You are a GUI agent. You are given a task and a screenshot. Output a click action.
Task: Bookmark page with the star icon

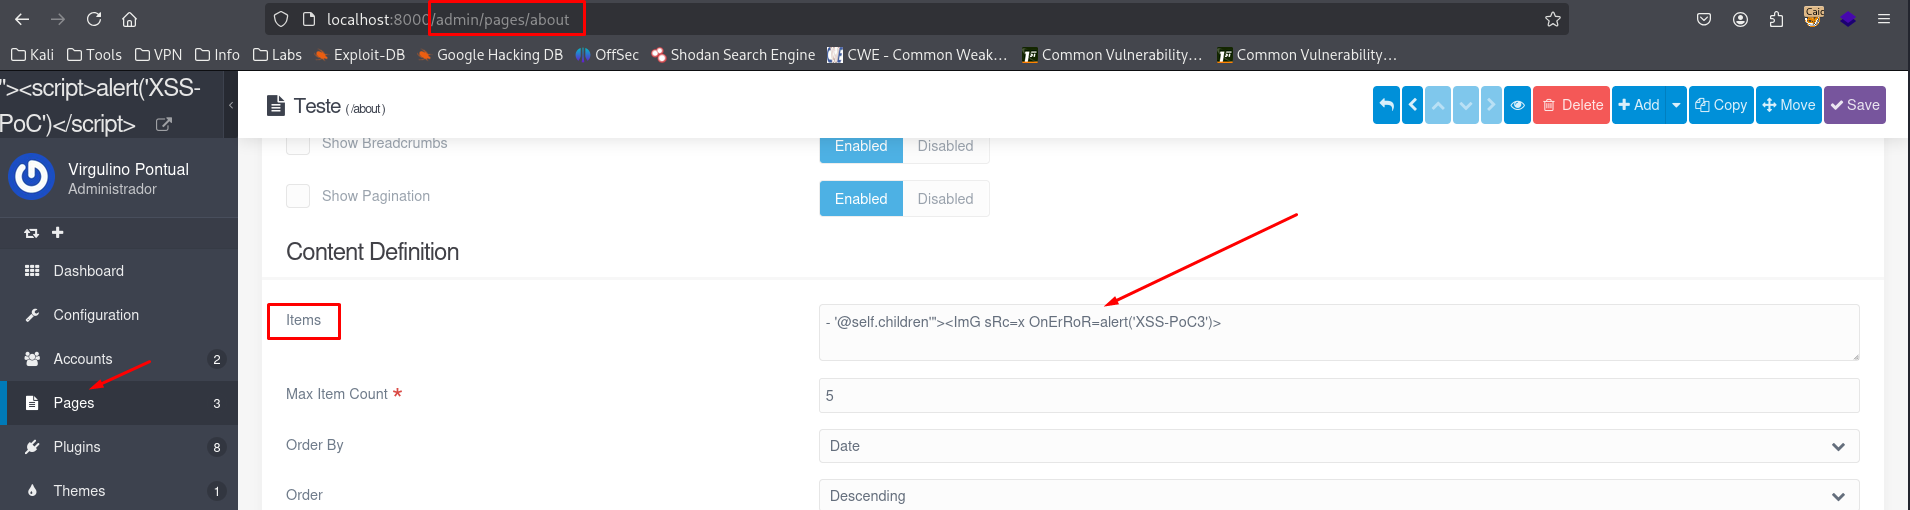point(1552,19)
